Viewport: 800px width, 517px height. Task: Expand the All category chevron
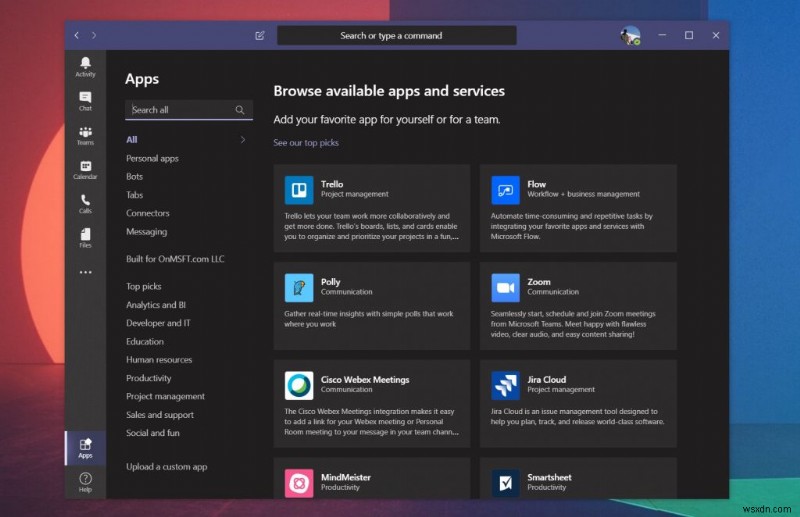(242, 140)
